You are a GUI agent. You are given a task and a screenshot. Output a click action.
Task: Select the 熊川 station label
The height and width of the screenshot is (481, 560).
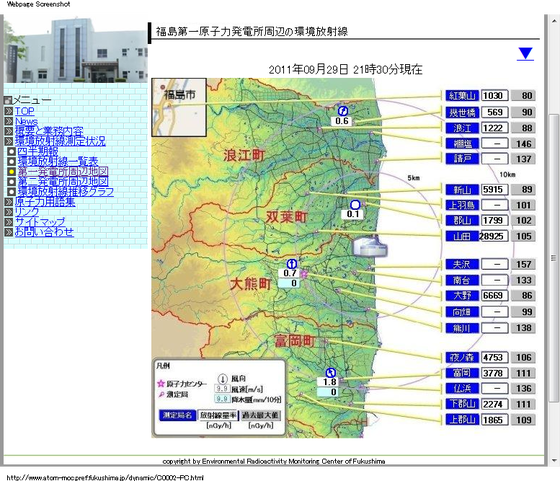pos(462,328)
